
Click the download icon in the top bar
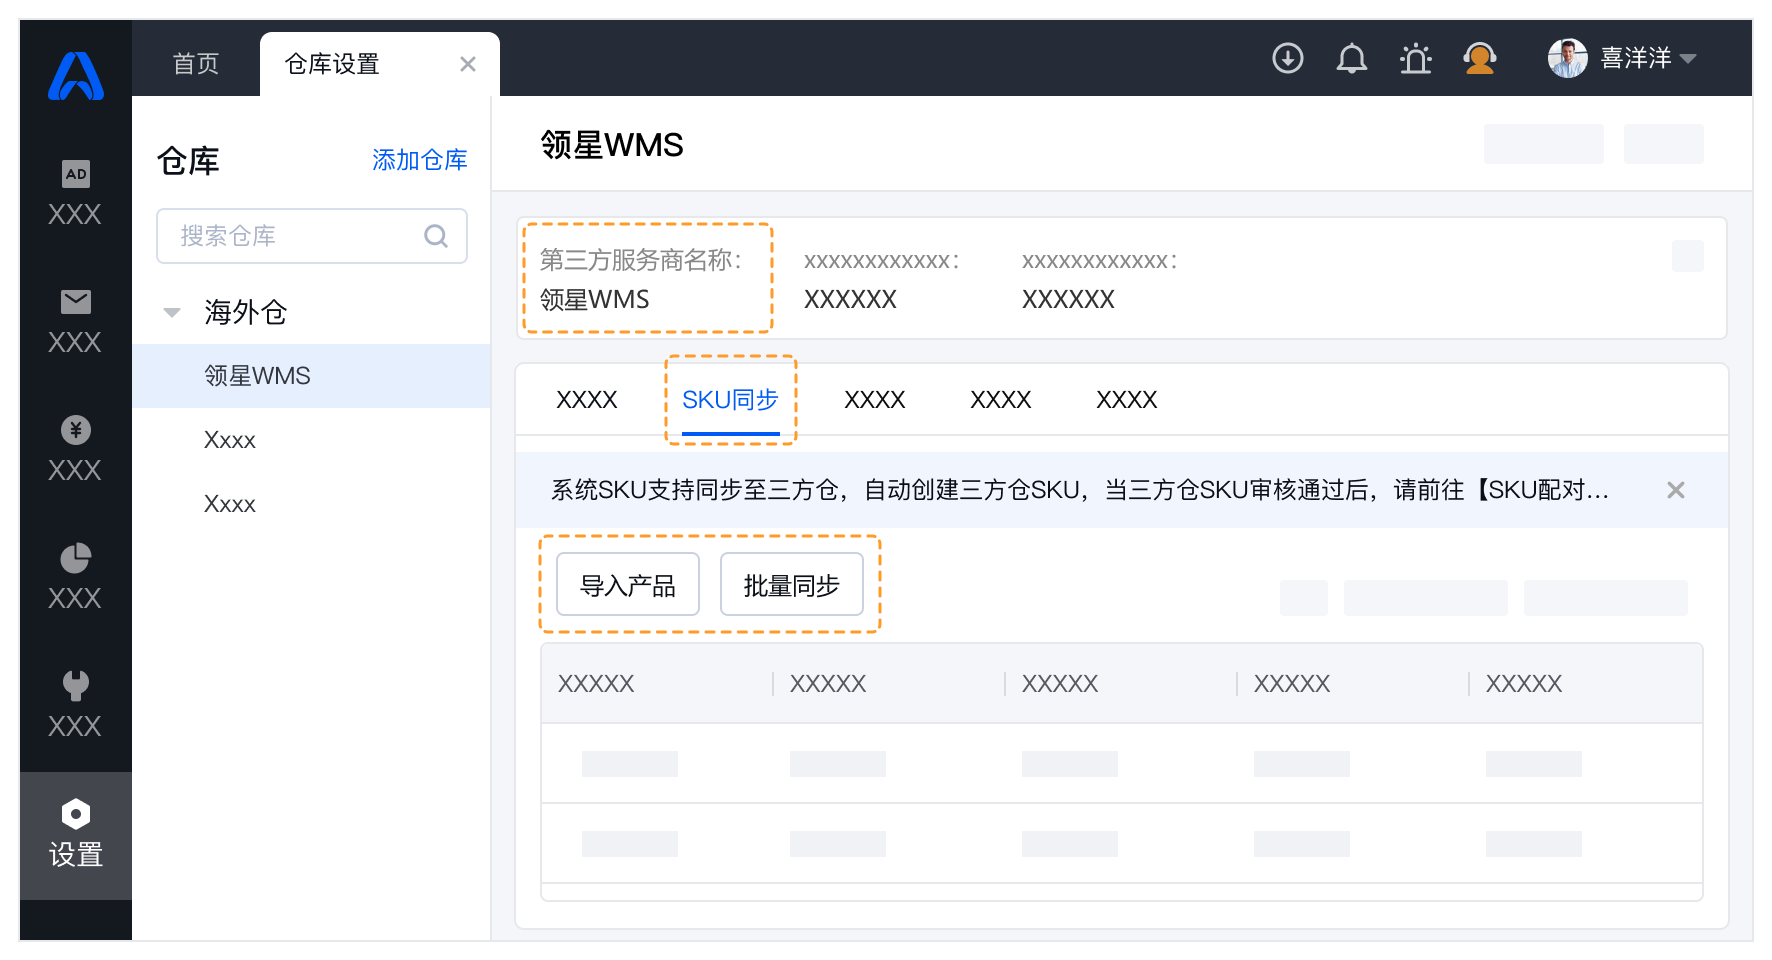click(1288, 58)
